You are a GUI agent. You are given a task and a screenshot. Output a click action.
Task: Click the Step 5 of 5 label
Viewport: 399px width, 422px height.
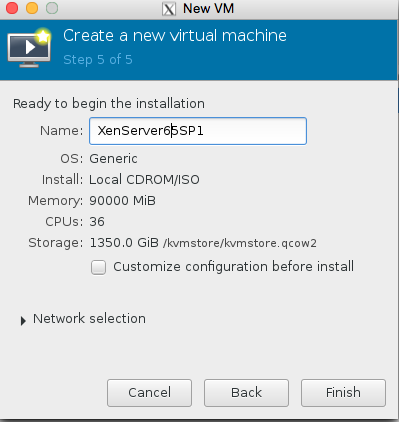tap(98, 60)
